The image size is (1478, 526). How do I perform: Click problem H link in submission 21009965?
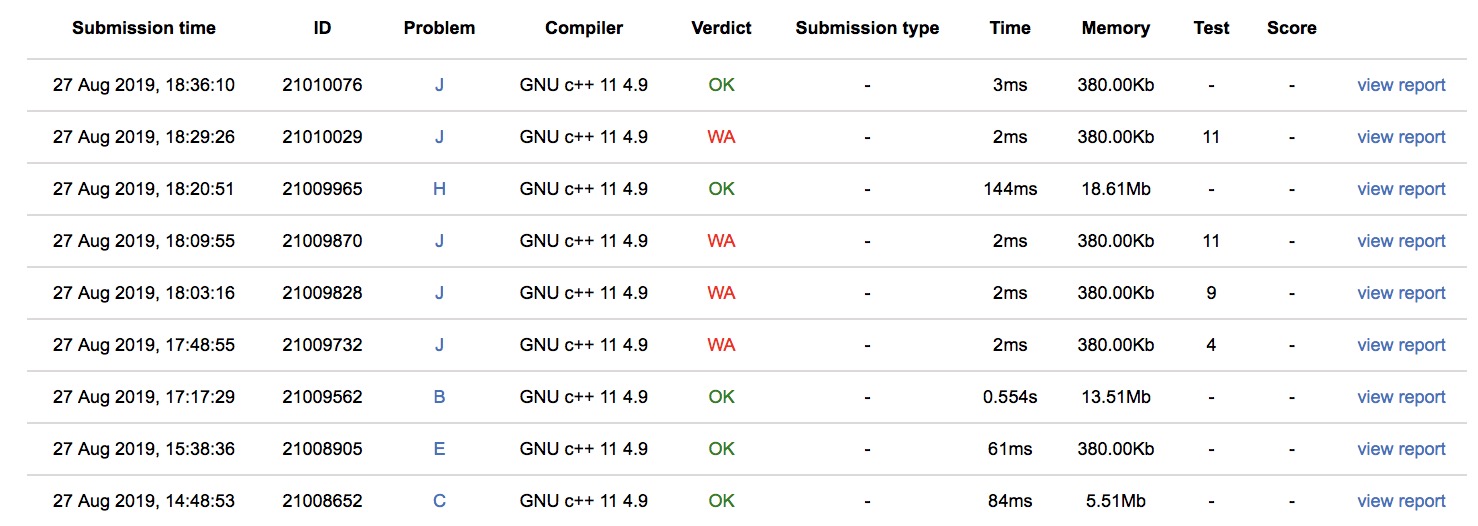pyautogui.click(x=439, y=189)
